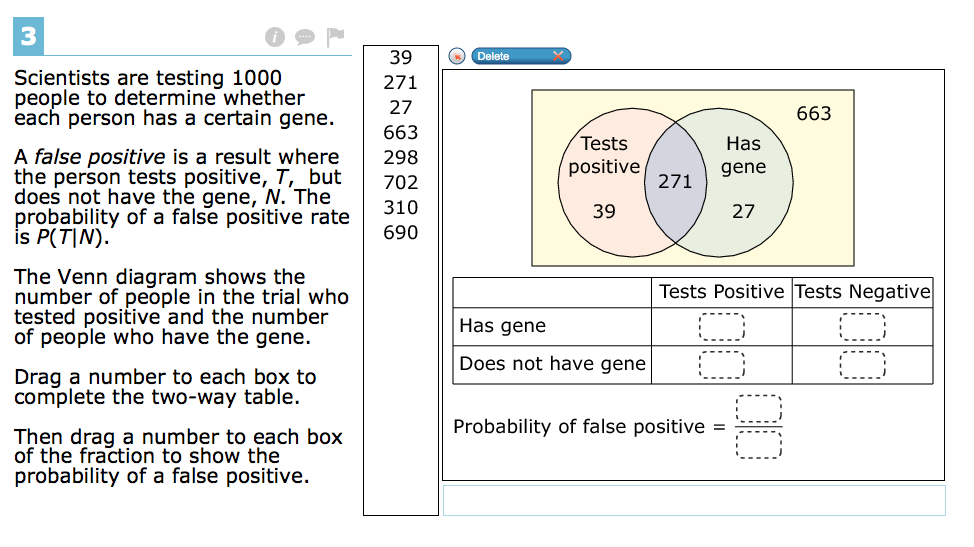Select number 39 in the number list
The width and height of the screenshot is (974, 547).
click(x=401, y=58)
